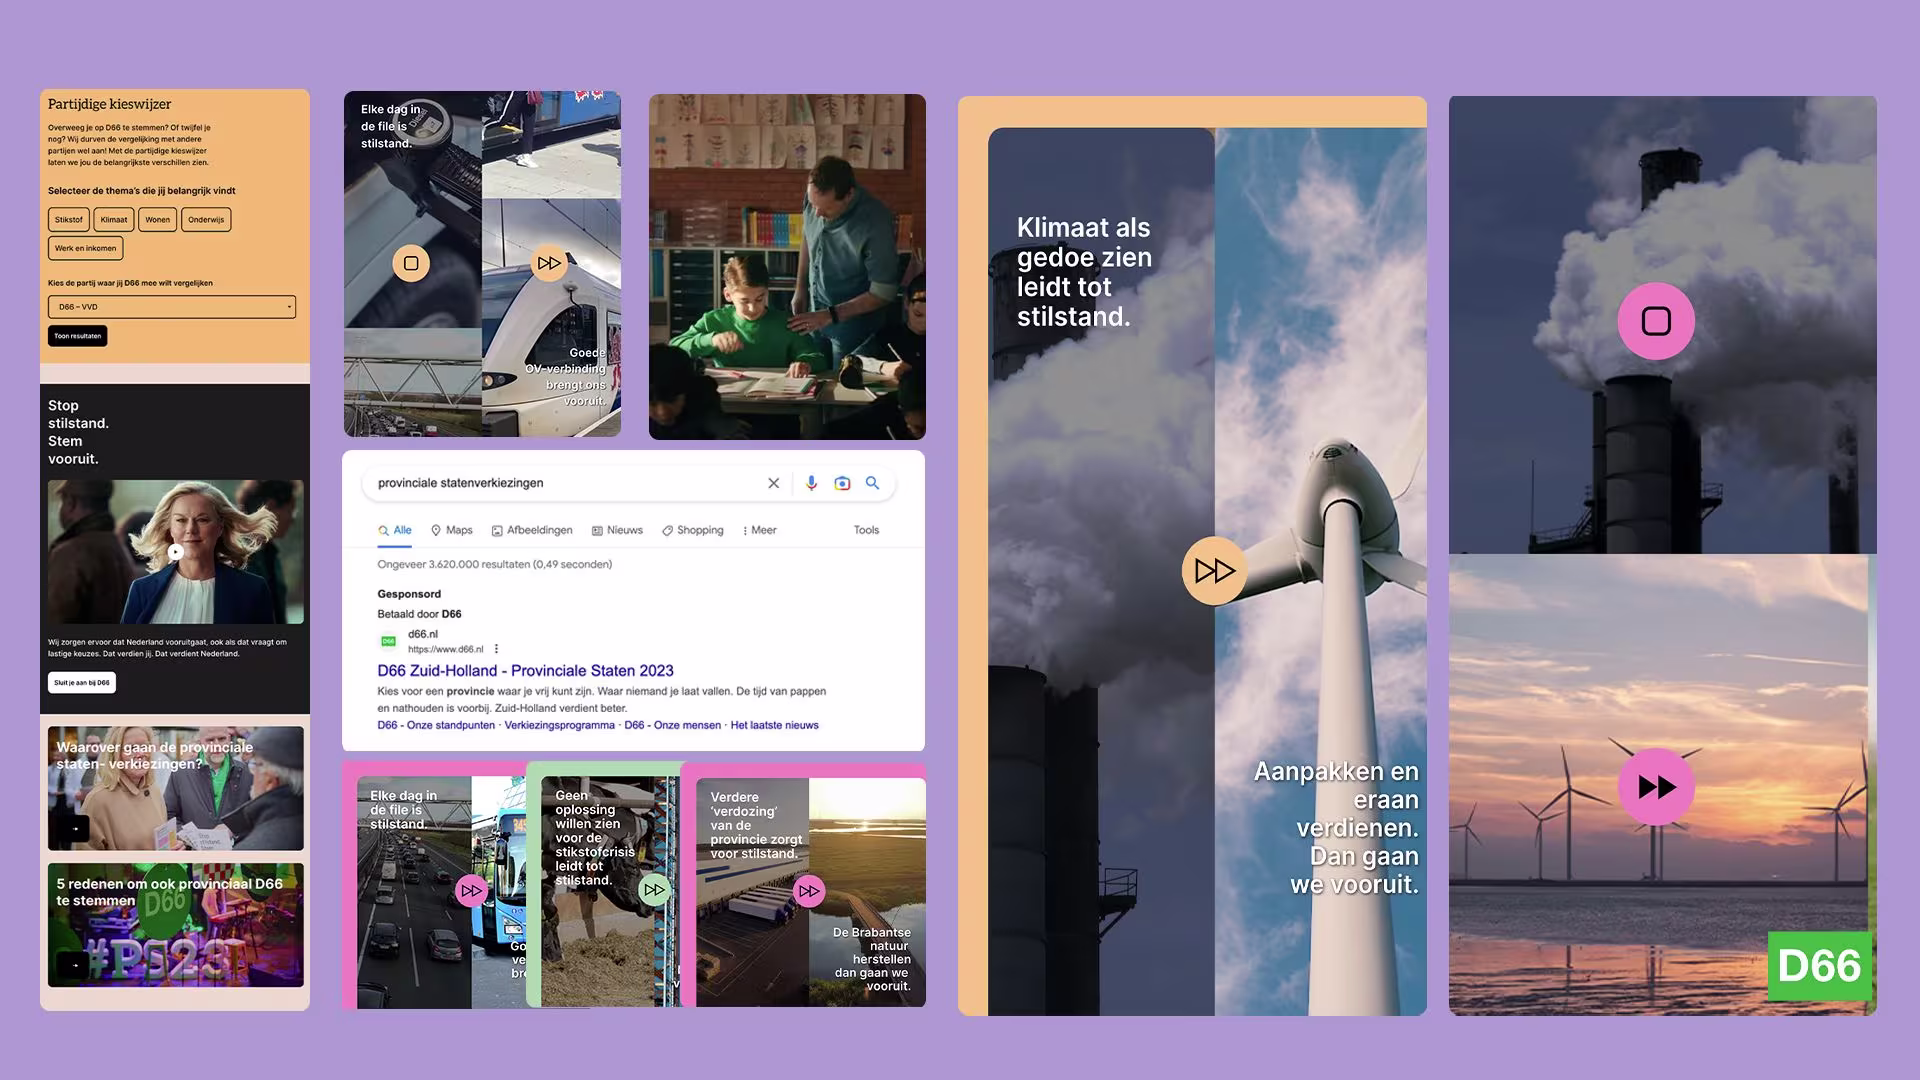Click the Toon resultaten button
1920x1080 pixels.
pos(78,336)
